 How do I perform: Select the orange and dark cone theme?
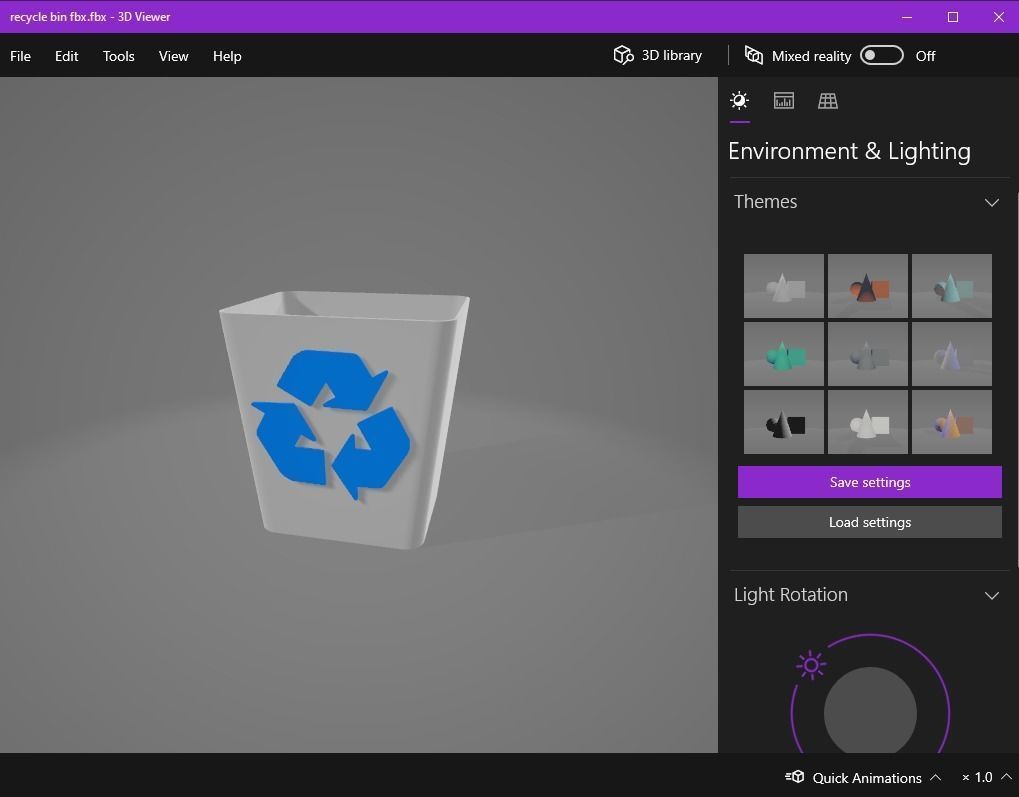pyautogui.click(x=868, y=286)
